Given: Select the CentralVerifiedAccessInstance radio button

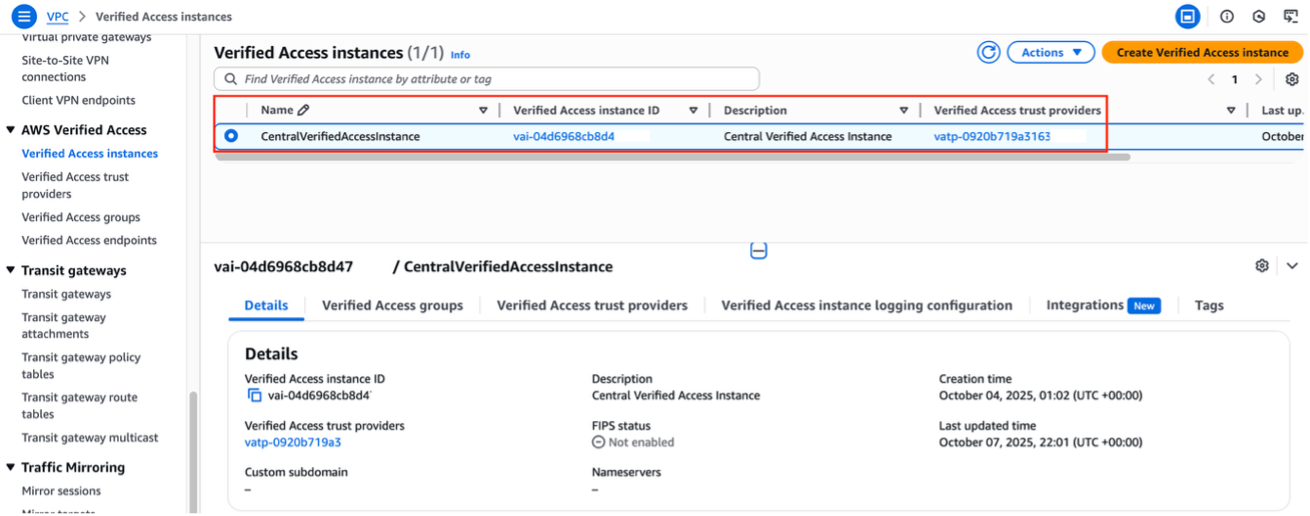Looking at the screenshot, I should (x=232, y=136).
